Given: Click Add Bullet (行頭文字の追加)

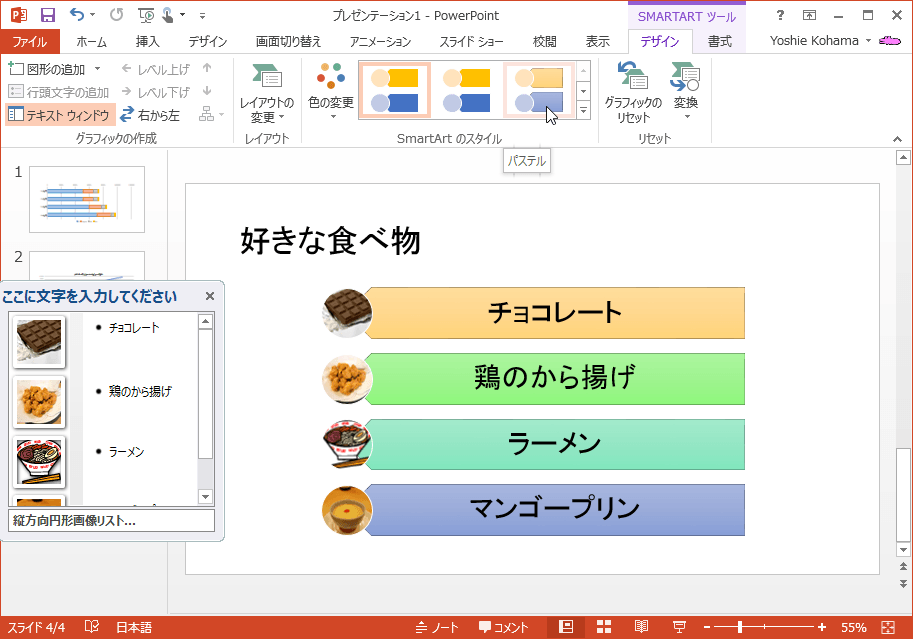Looking at the screenshot, I should (59, 92).
